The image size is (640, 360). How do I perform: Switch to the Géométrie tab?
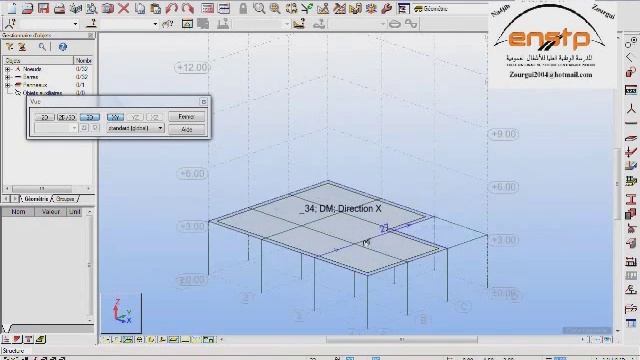pos(36,199)
